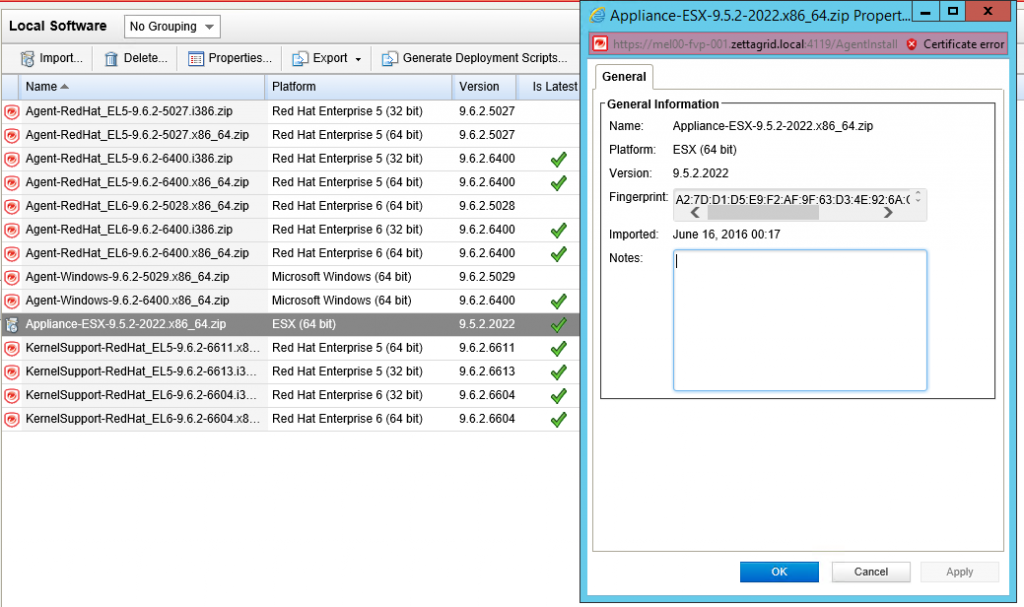
Task: Confirm the properties dialog with OK
Action: 779,572
